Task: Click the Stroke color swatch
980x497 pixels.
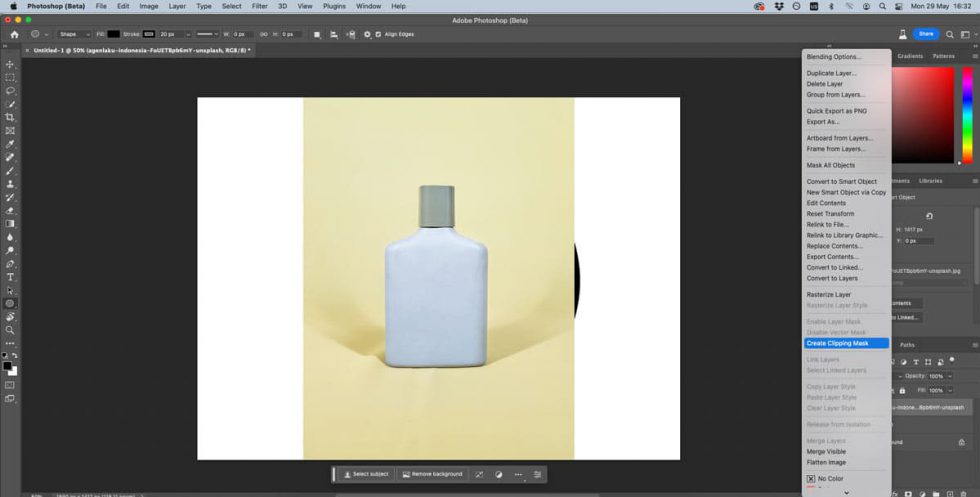Action: [149, 34]
